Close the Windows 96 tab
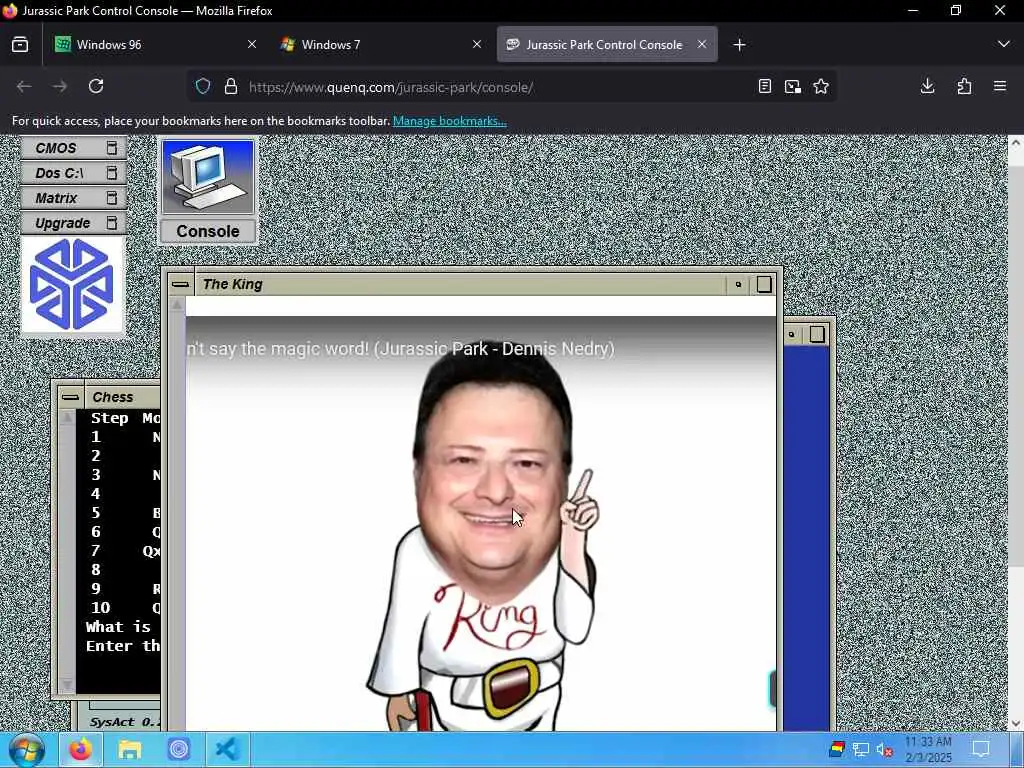The image size is (1024, 768). click(x=251, y=44)
